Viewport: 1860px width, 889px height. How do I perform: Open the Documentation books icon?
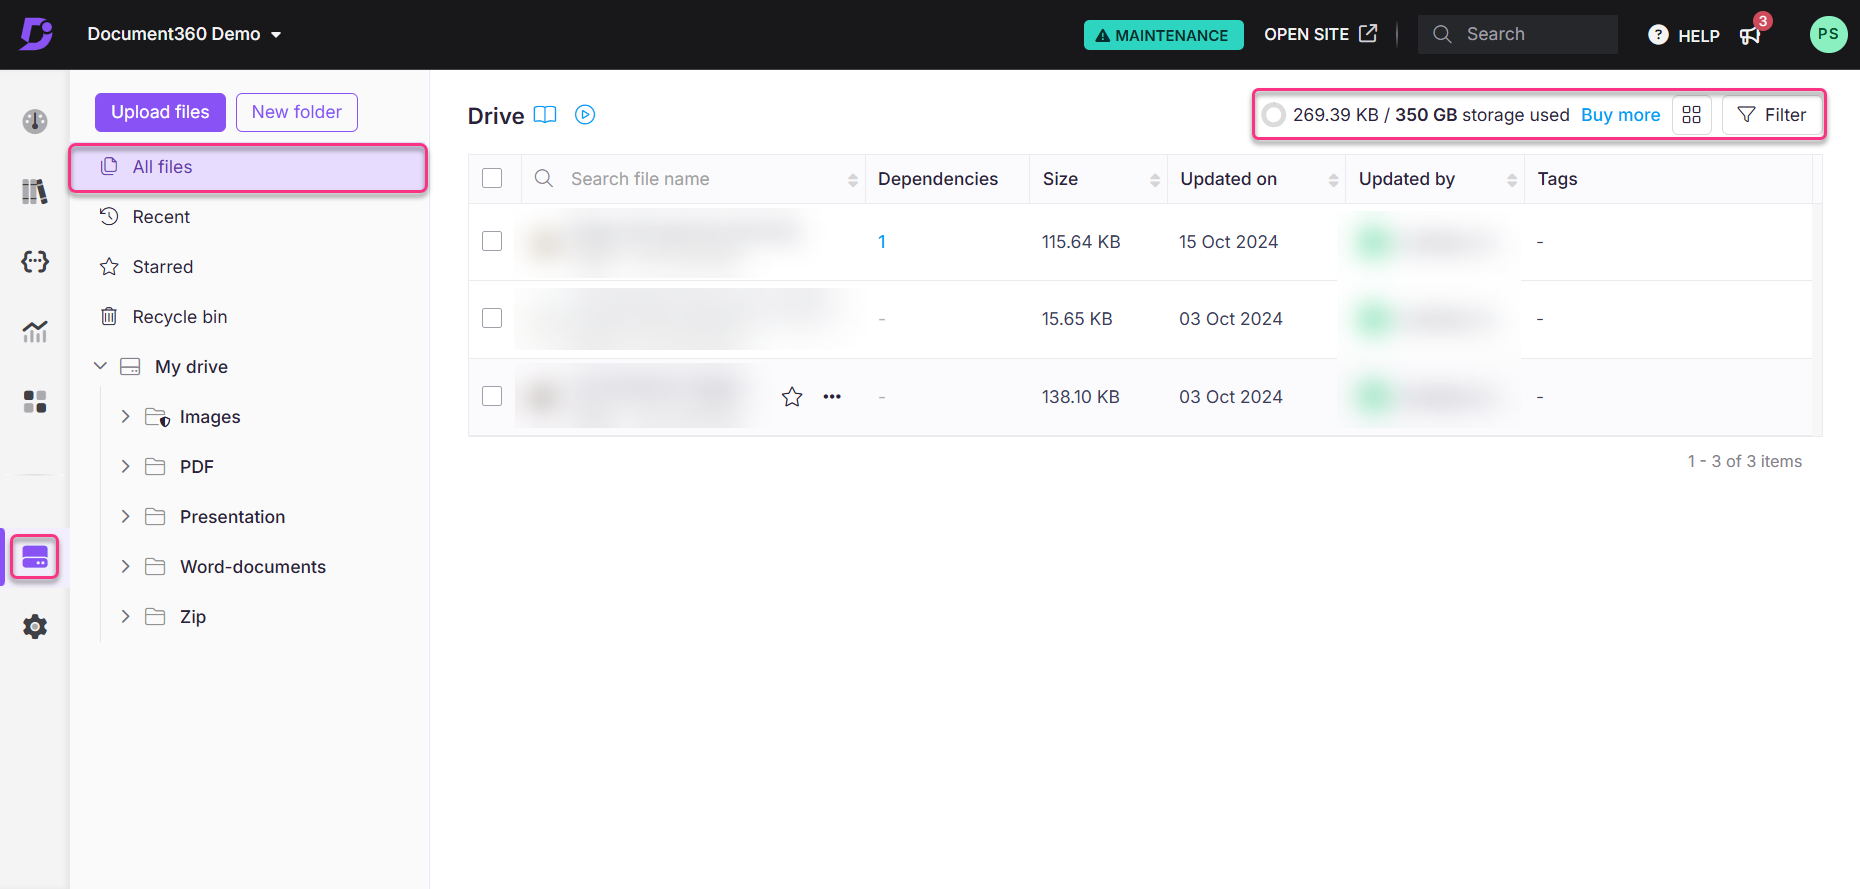35,191
